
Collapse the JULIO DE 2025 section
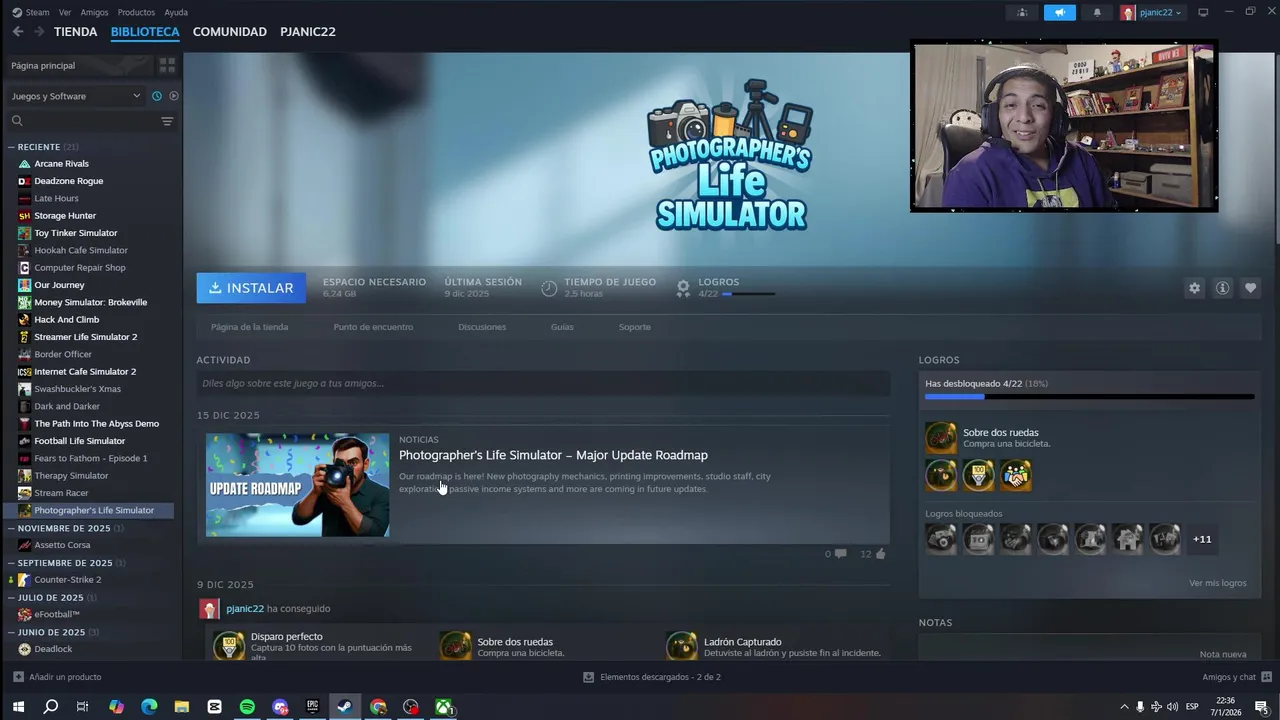pyautogui.click(x=12, y=598)
